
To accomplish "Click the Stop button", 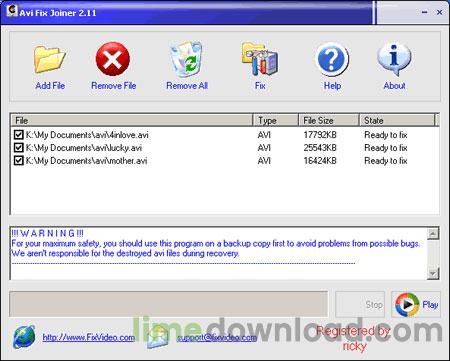I will 360,304.
